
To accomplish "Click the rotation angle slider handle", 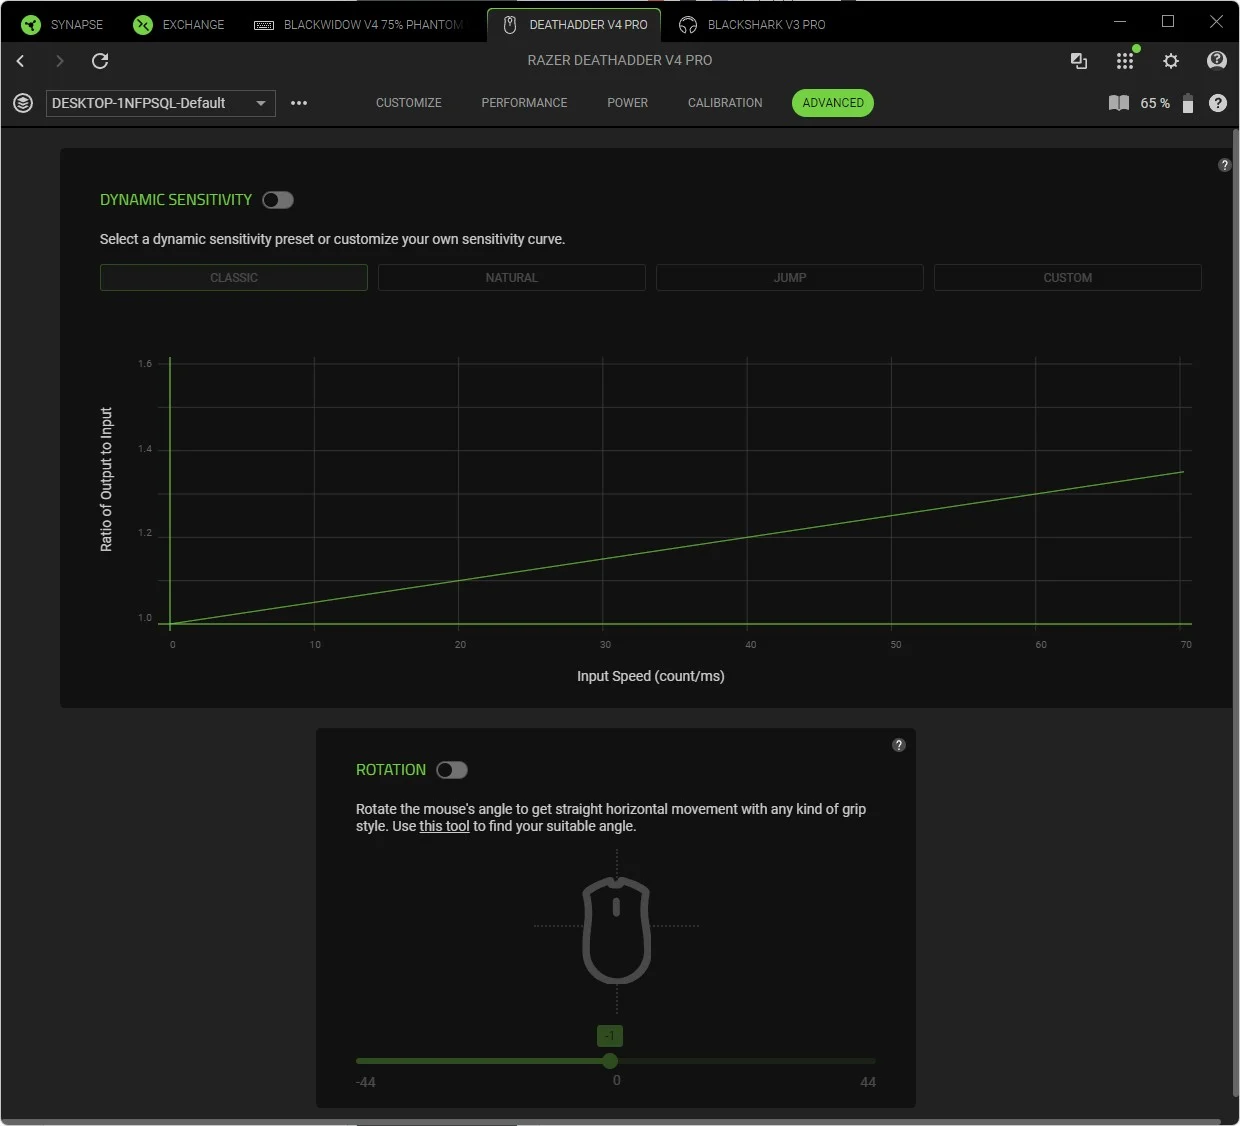I will tap(610, 1061).
